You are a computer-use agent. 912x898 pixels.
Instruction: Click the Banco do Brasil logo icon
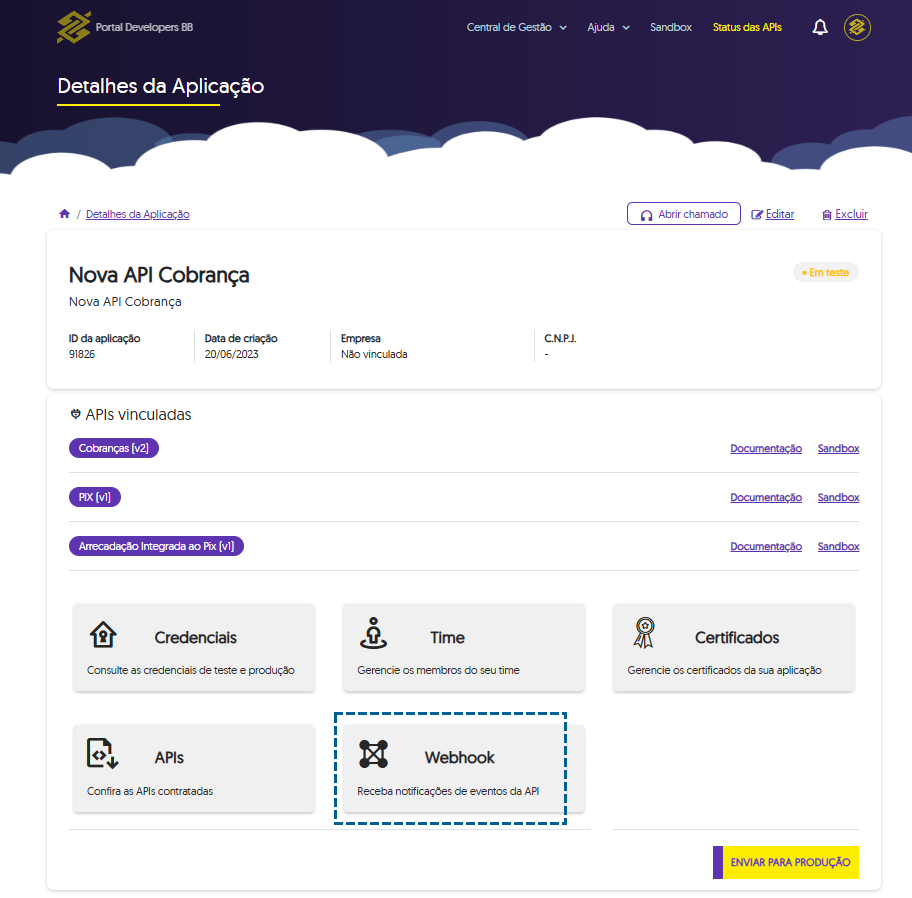[x=74, y=27]
